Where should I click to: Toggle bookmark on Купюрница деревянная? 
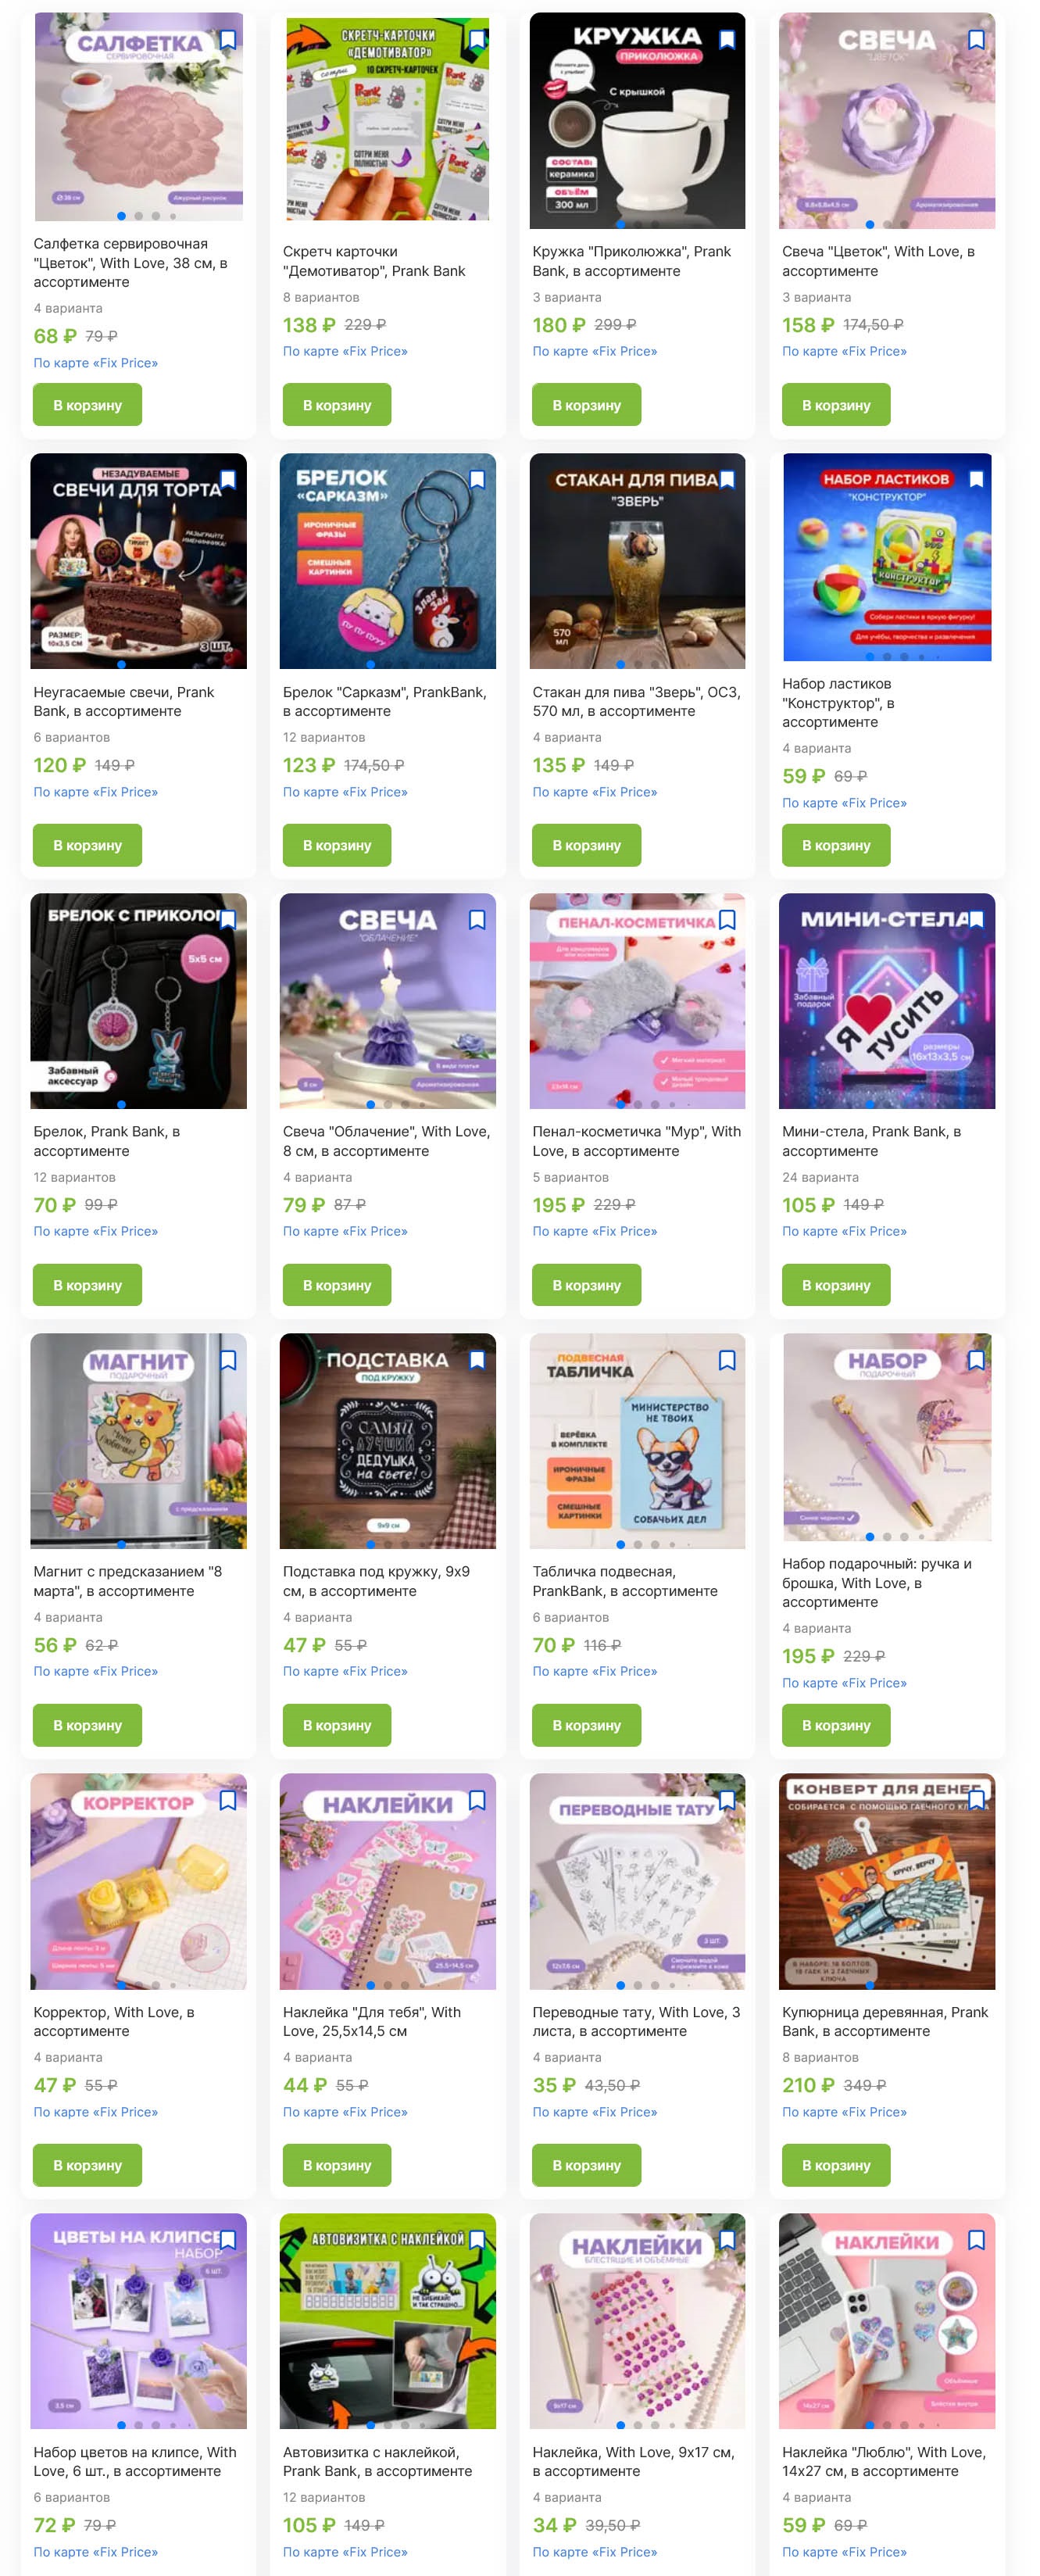[976, 1800]
